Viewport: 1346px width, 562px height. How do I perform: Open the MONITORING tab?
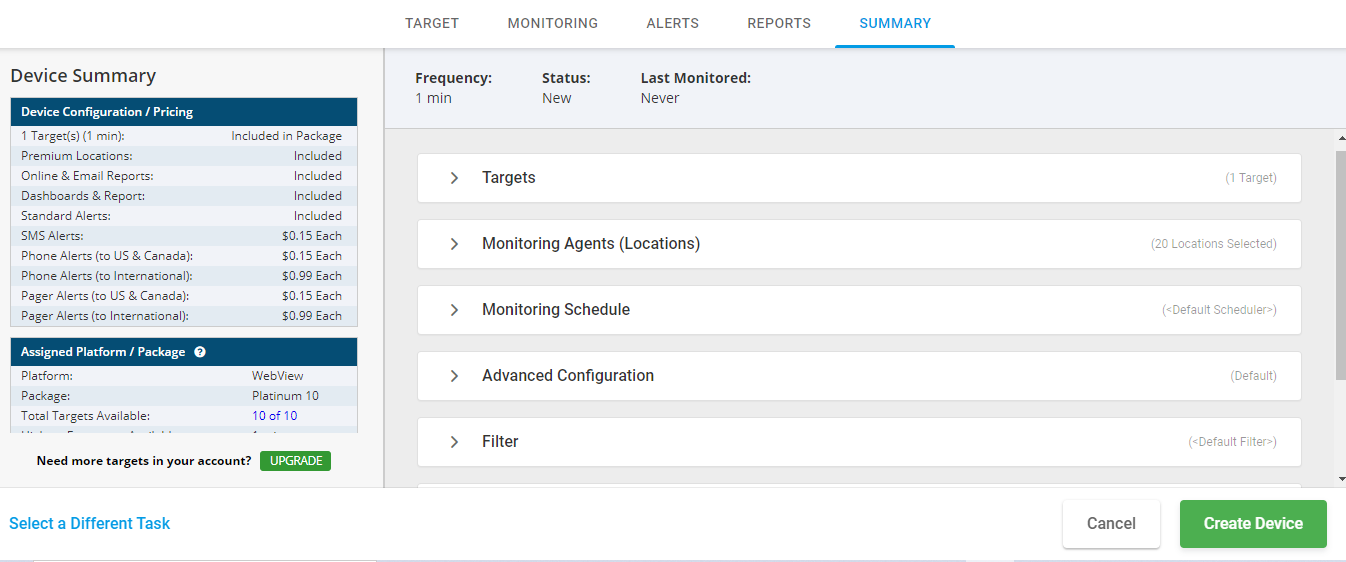coord(553,23)
